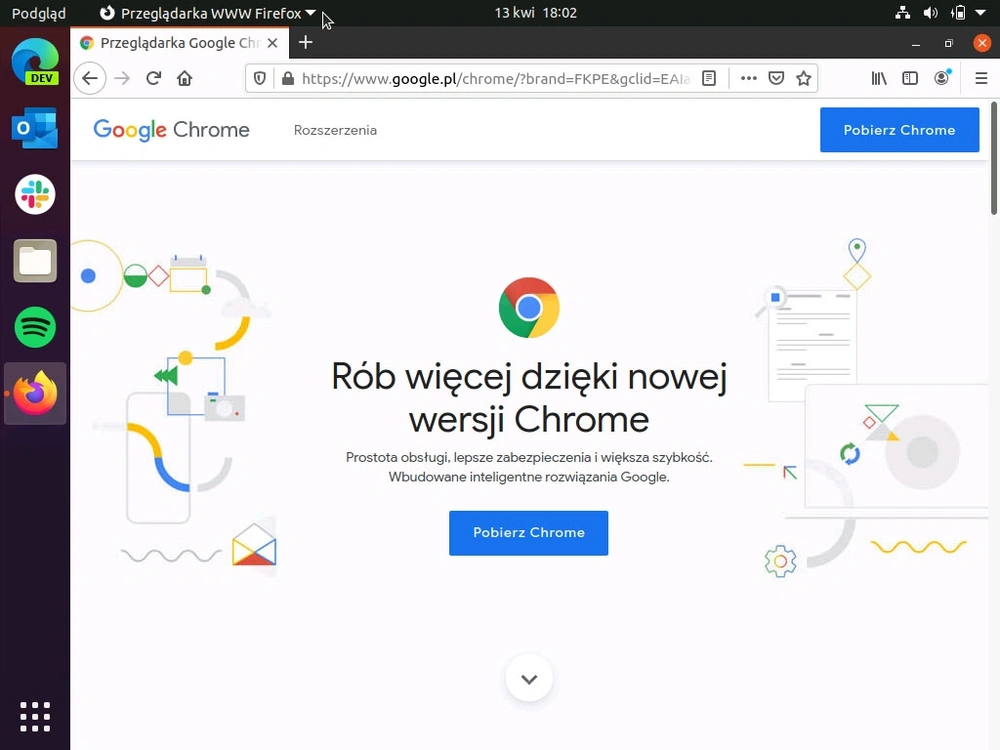Viewport: 1000px width, 750px height.
Task: Save page to Pocket
Action: (x=776, y=78)
